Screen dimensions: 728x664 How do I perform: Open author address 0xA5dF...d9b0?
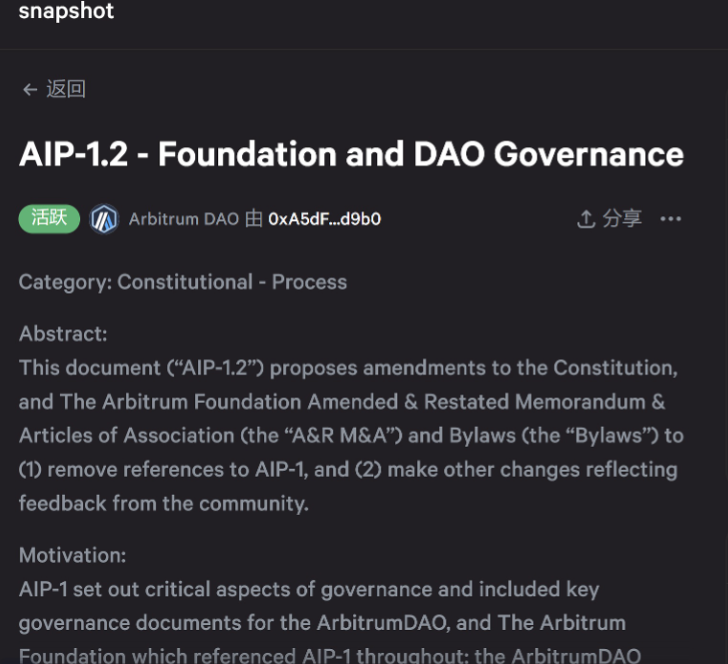pyautogui.click(x=324, y=219)
